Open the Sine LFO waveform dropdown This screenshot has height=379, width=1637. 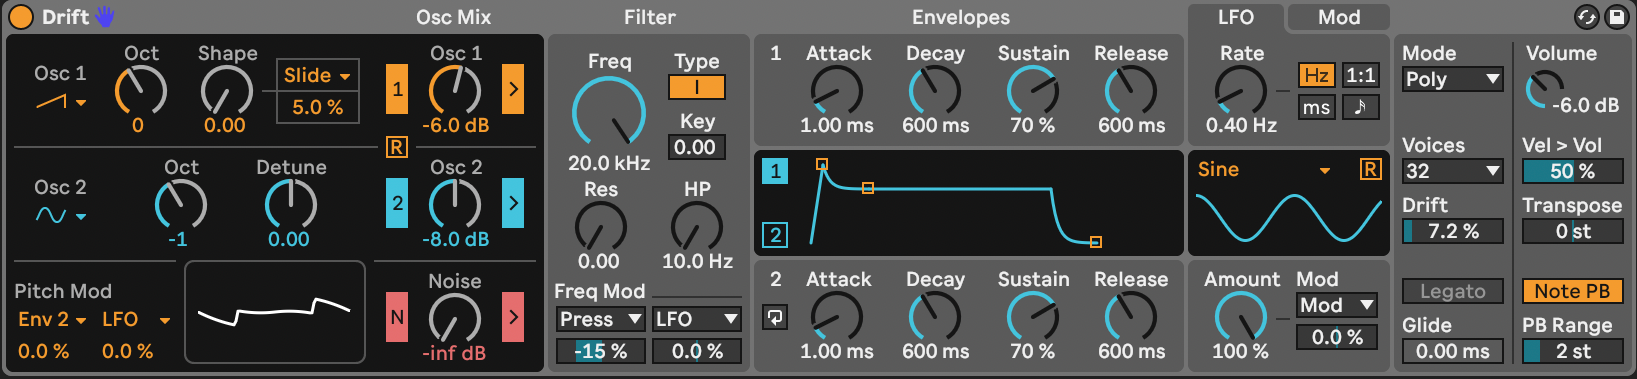(1264, 170)
